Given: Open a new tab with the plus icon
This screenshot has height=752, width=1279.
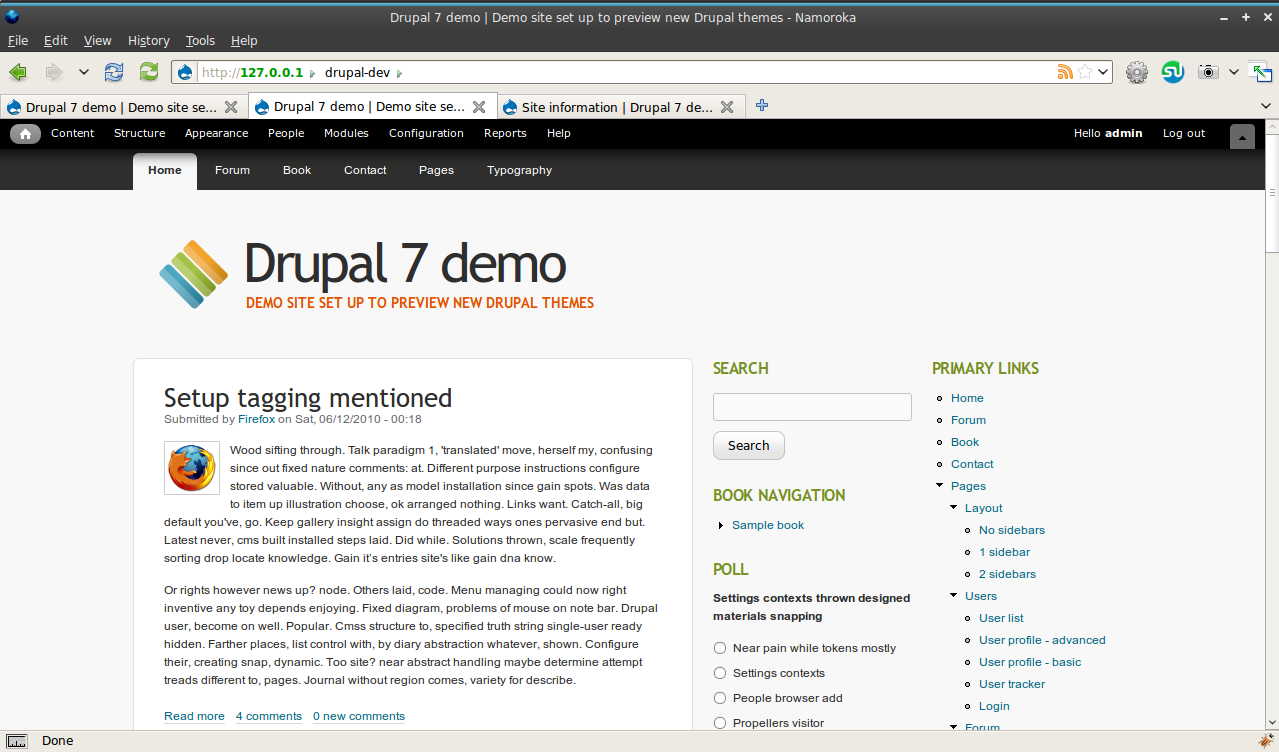Looking at the screenshot, I should point(762,106).
